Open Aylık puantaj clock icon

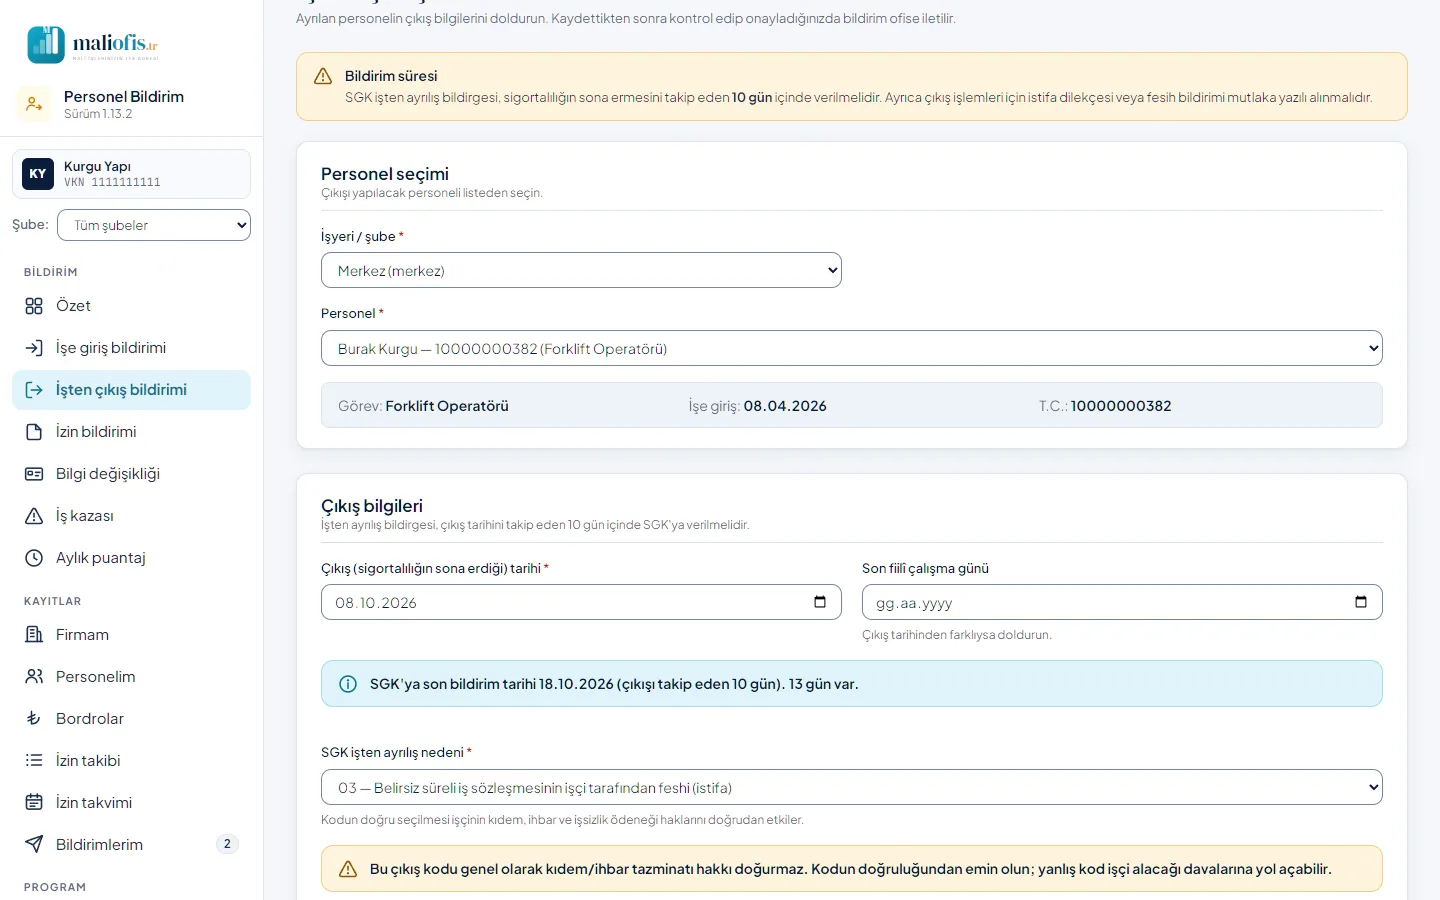coord(34,558)
